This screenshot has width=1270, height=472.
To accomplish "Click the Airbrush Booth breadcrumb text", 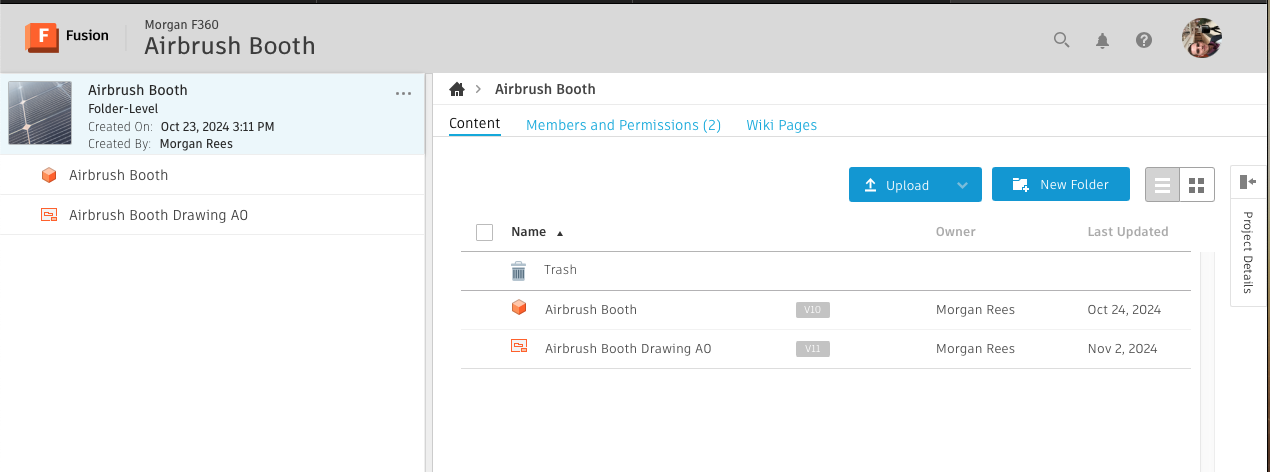I will point(545,89).
